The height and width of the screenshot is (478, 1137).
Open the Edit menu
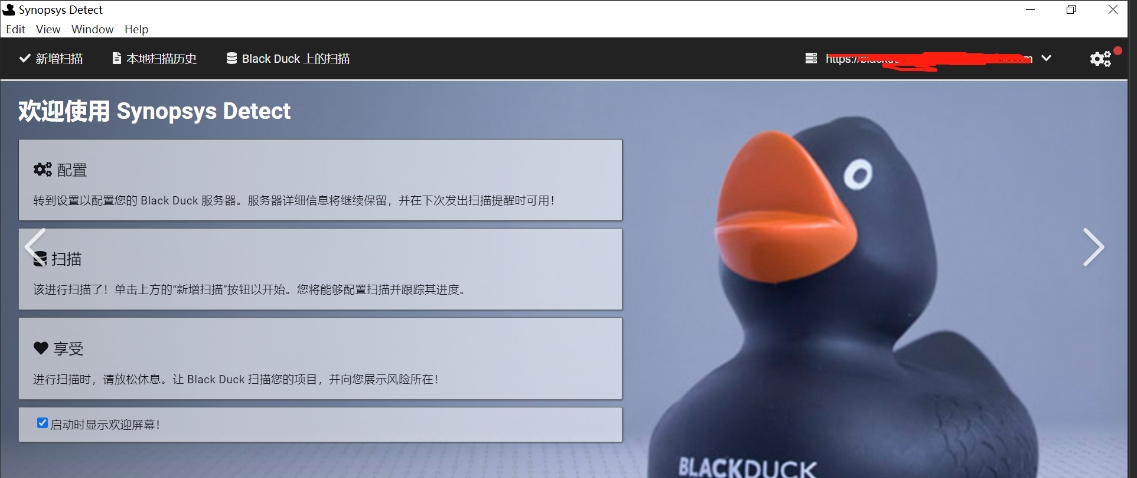[x=15, y=29]
